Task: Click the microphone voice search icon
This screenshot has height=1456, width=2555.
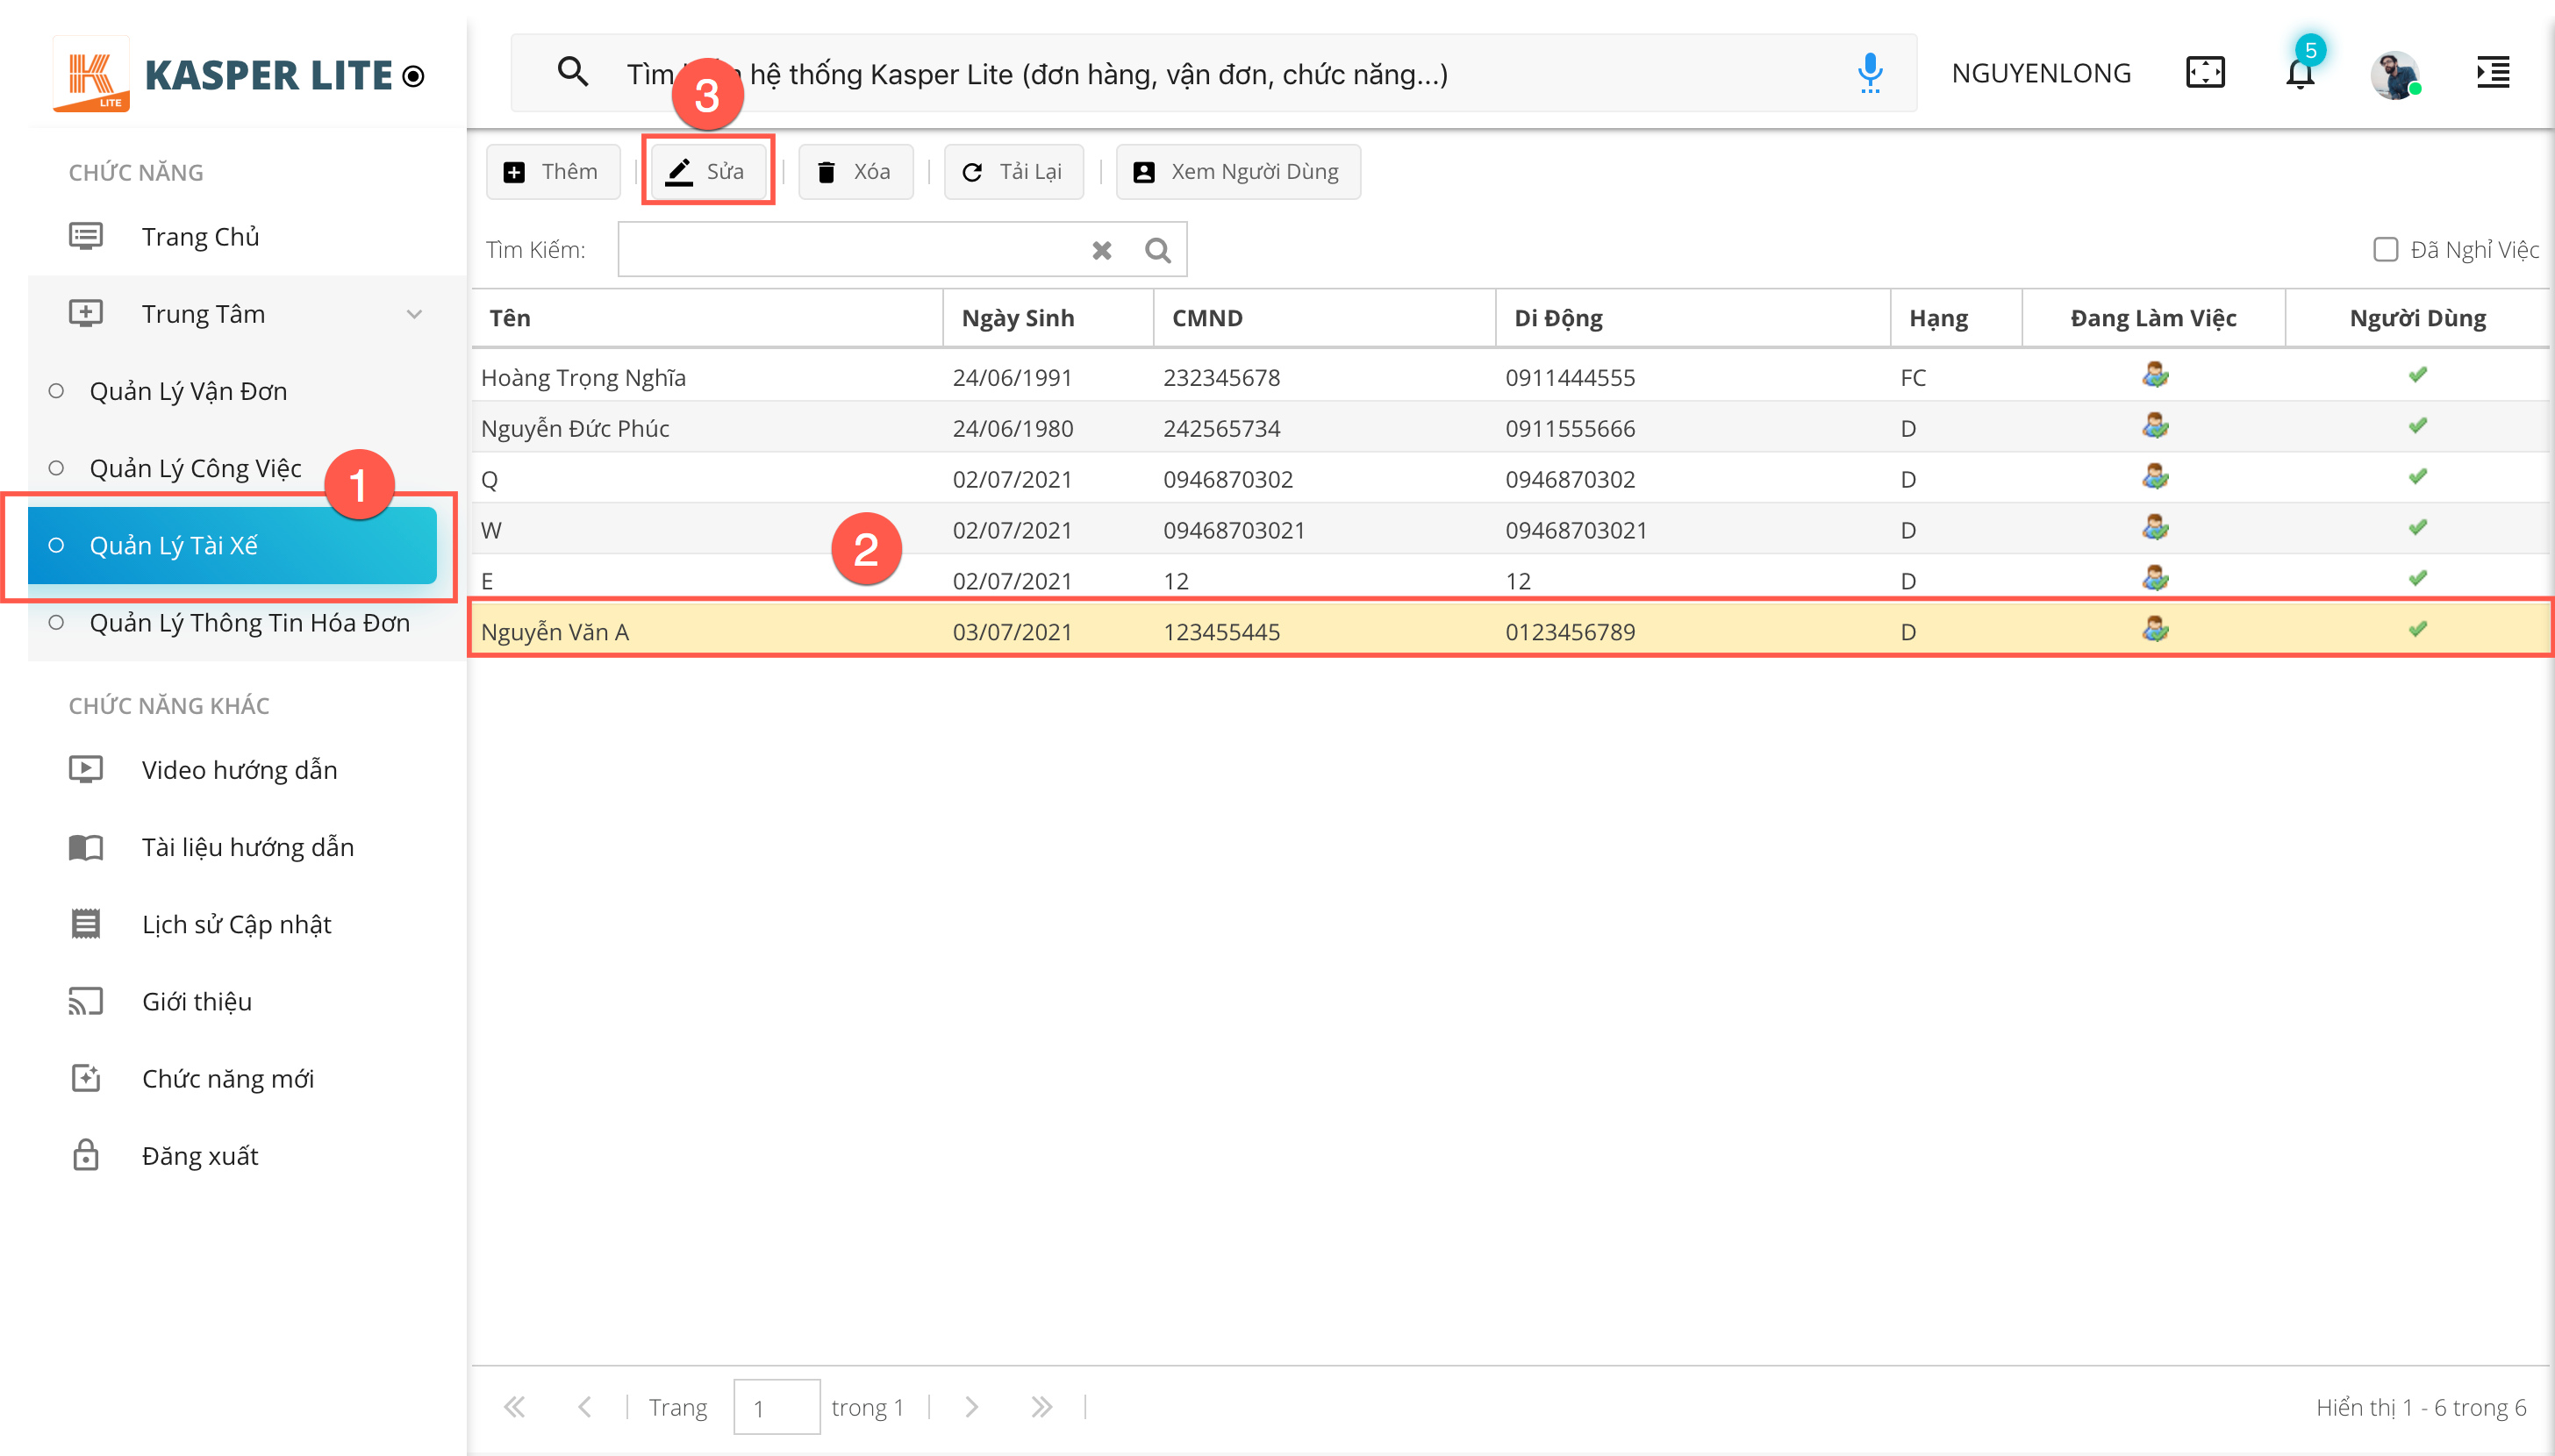Action: pos(1869,73)
